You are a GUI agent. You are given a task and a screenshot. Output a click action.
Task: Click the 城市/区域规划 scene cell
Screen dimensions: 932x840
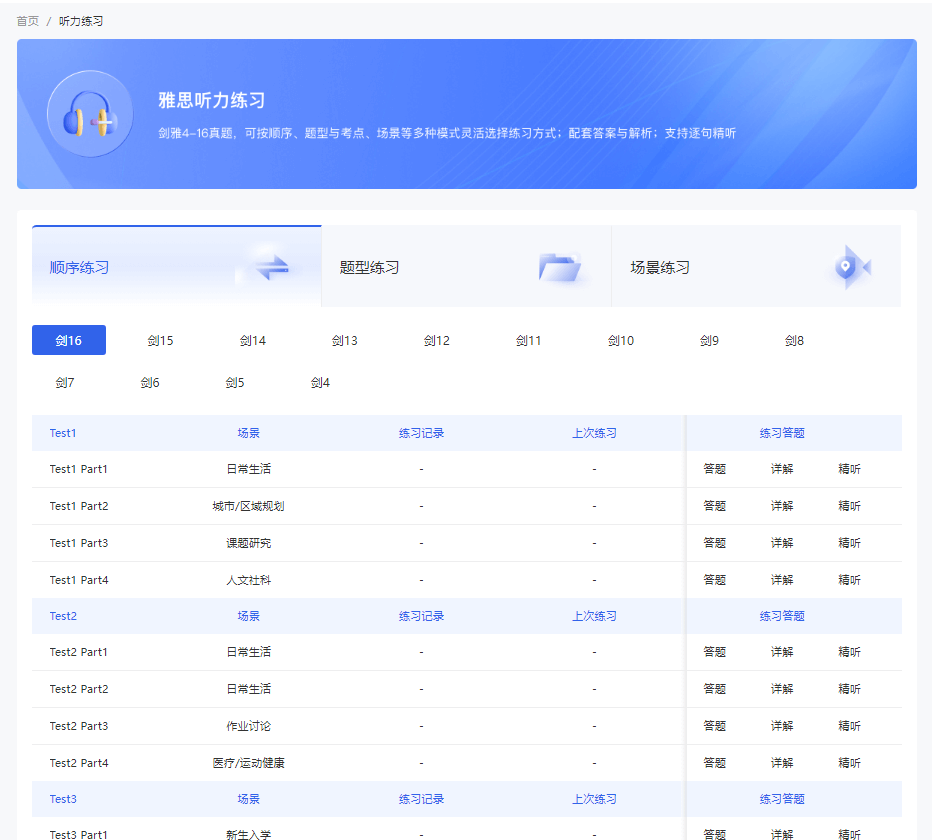point(248,506)
